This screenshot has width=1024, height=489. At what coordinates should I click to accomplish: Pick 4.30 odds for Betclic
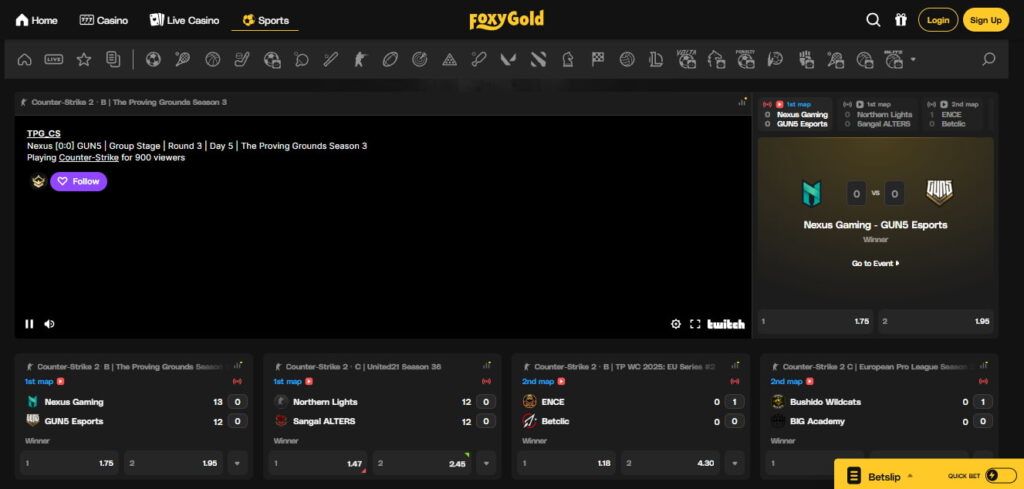coord(670,463)
